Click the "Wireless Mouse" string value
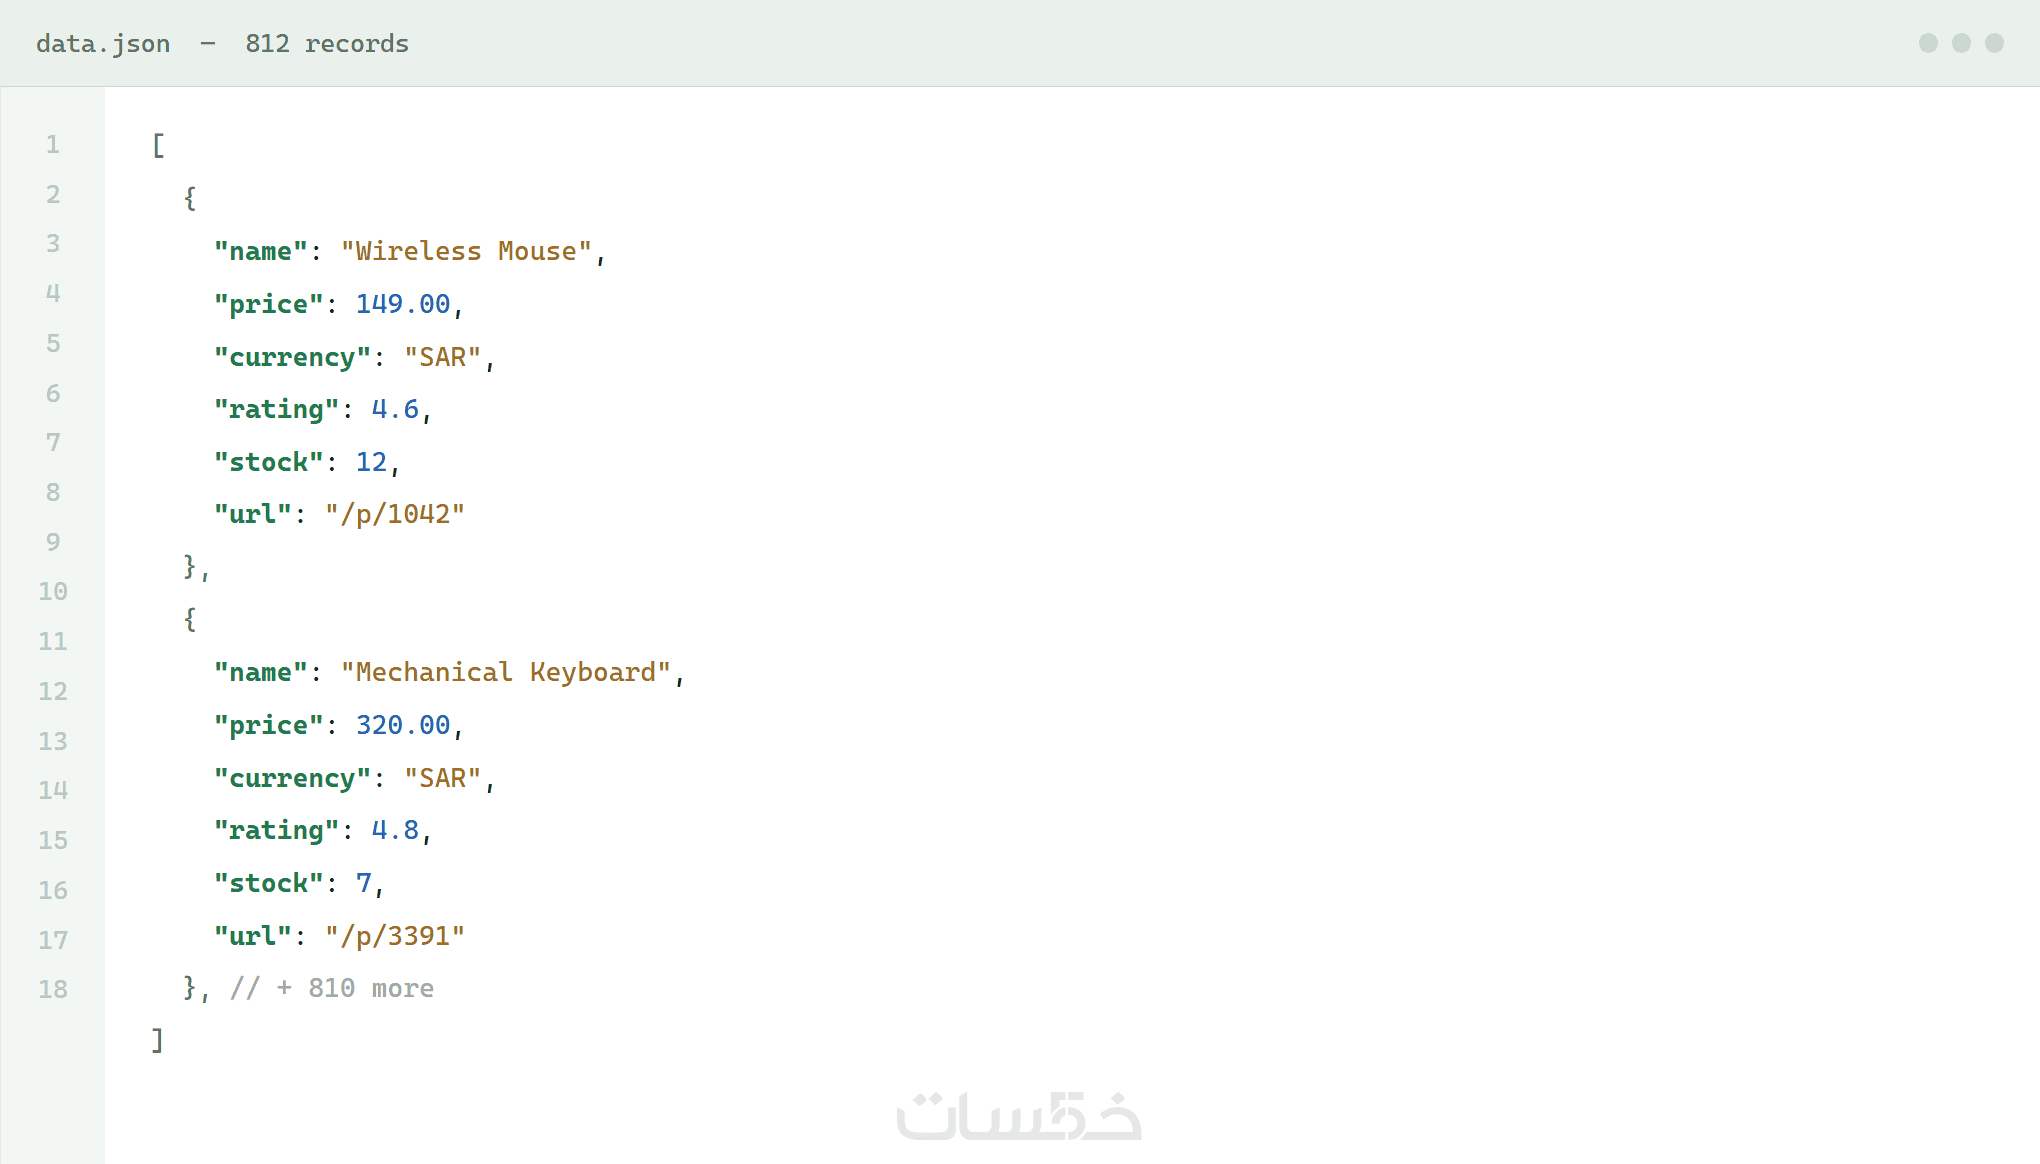2040x1164 pixels. coord(467,251)
